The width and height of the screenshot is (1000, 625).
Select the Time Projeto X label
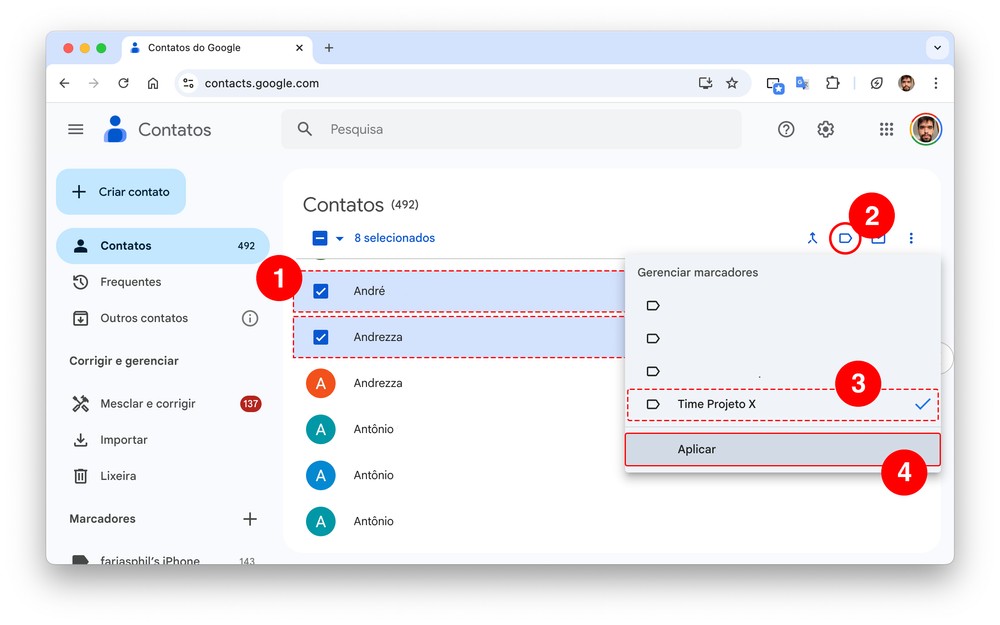716,404
